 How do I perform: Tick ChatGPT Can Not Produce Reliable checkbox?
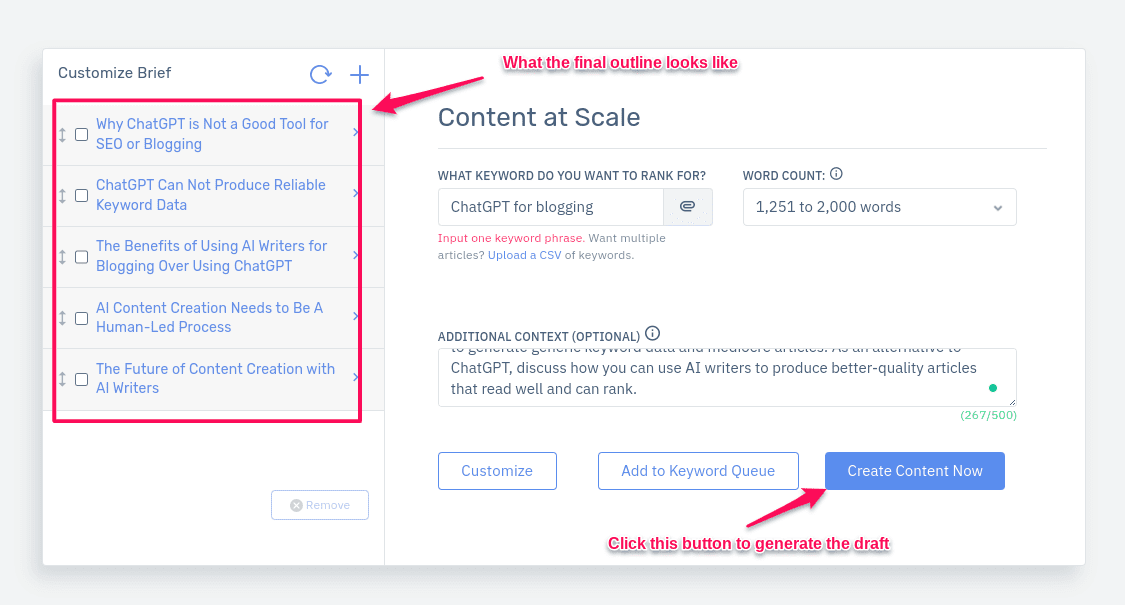(82, 195)
